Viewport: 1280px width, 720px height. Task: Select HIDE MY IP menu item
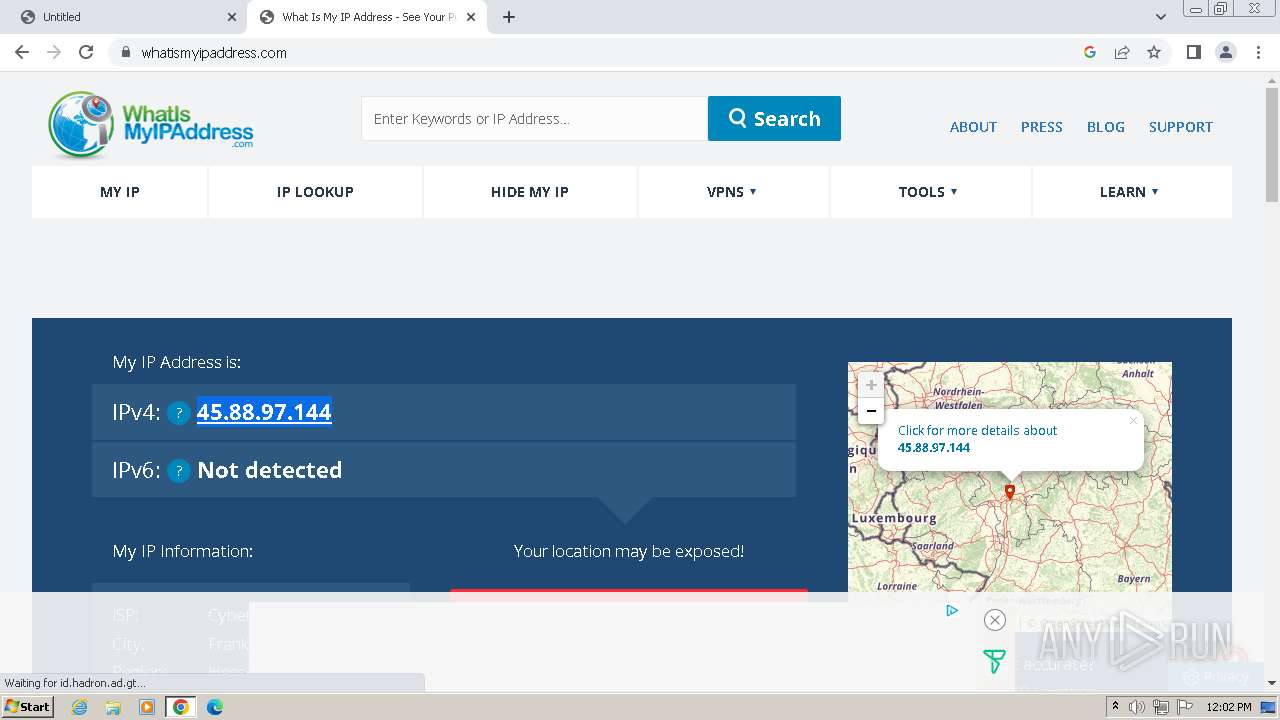pyautogui.click(x=529, y=192)
